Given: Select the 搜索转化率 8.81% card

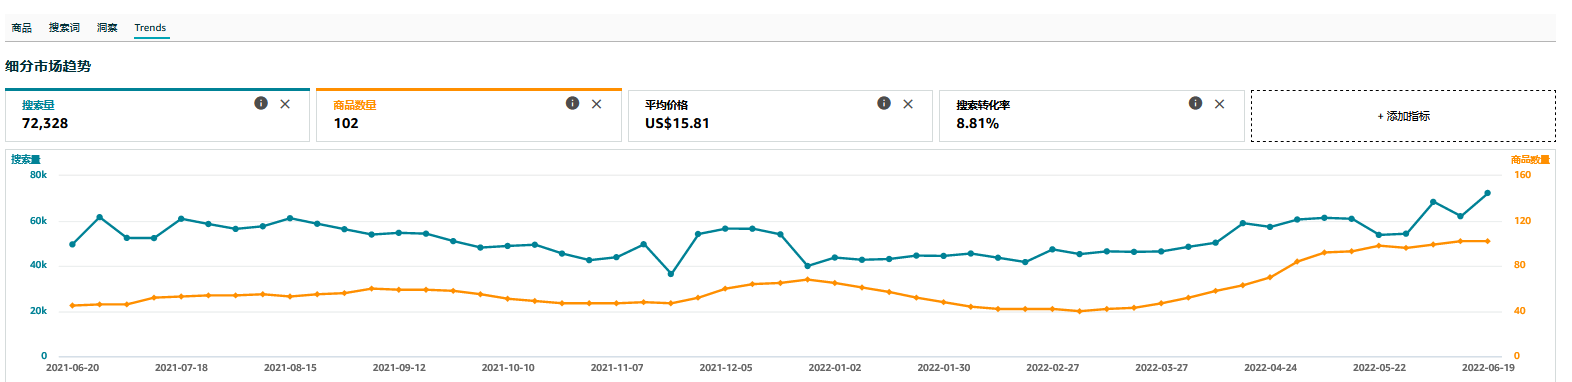Looking at the screenshot, I should point(1092,115).
